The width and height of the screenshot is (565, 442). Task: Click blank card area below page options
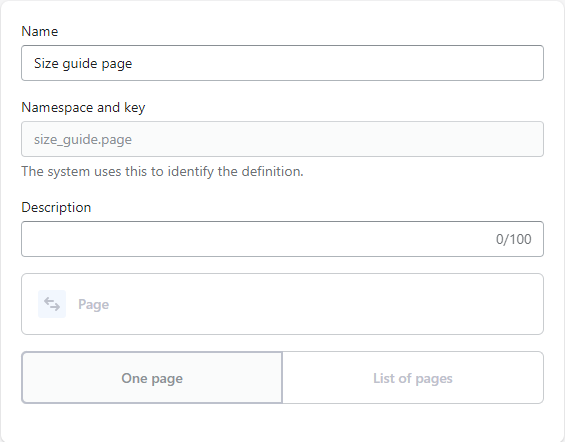282,421
